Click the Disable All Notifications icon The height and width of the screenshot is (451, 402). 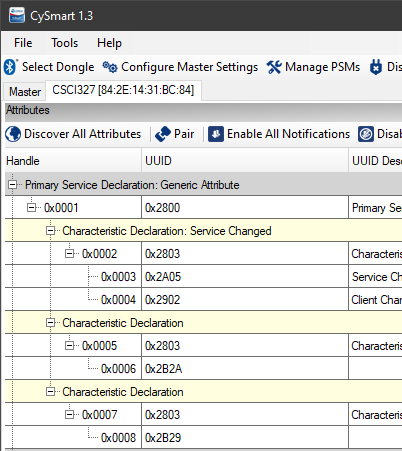click(366, 134)
